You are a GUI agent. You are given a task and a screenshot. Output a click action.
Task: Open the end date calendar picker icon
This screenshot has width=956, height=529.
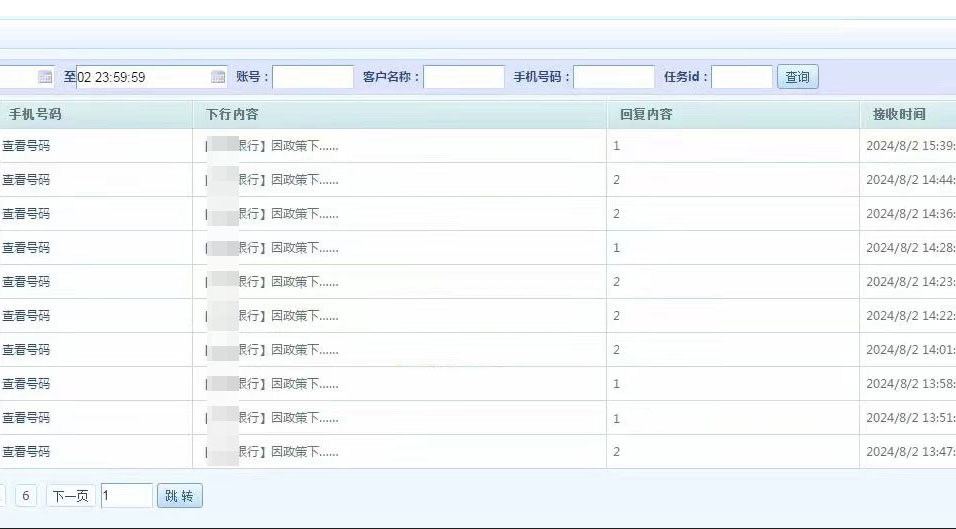point(218,77)
